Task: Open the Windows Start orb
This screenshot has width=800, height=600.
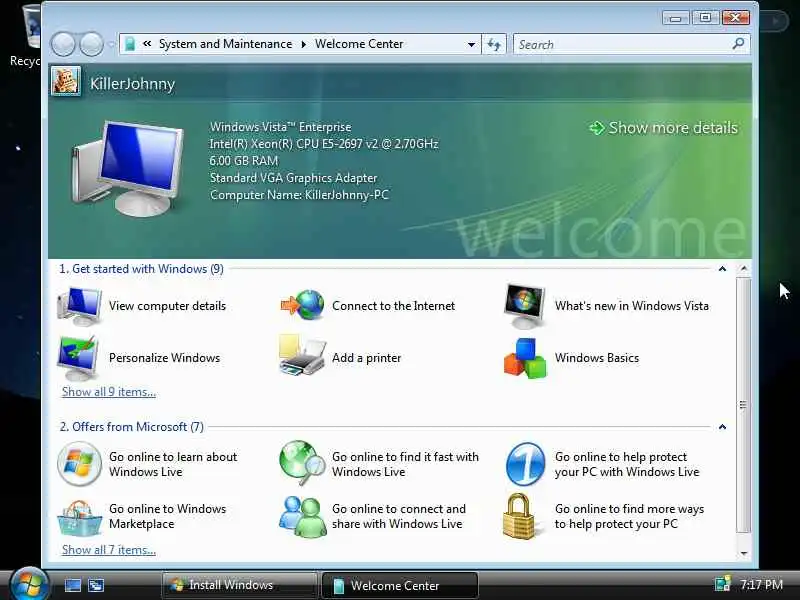Action: [x=29, y=585]
